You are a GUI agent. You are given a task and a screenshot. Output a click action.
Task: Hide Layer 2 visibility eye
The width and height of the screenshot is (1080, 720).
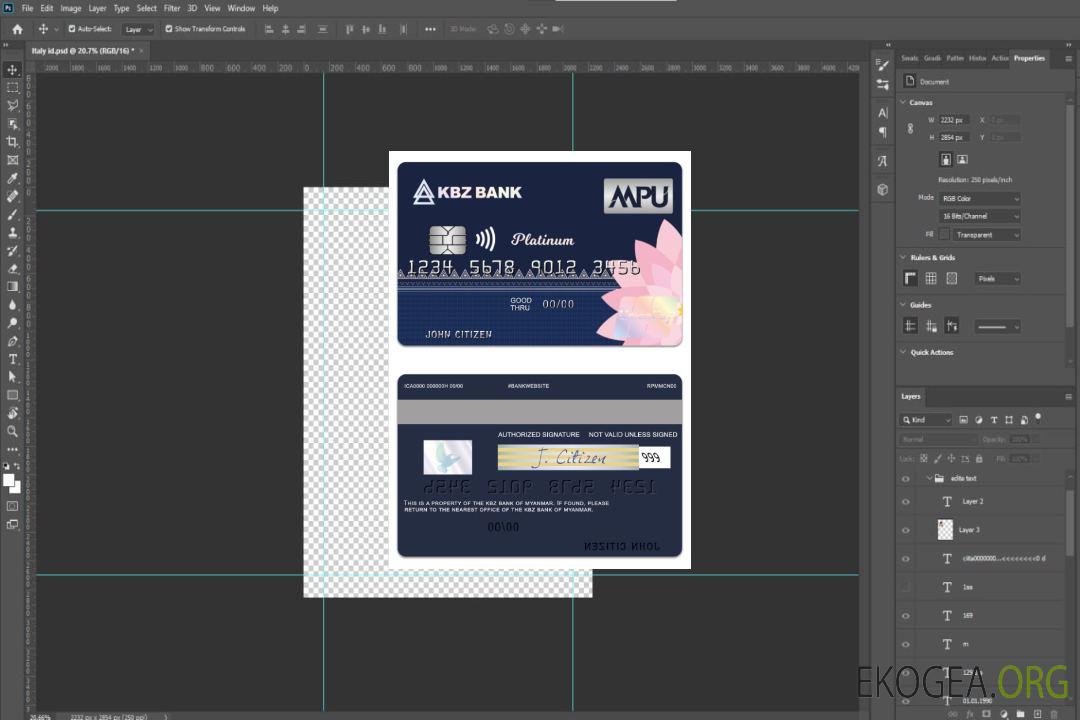906,502
